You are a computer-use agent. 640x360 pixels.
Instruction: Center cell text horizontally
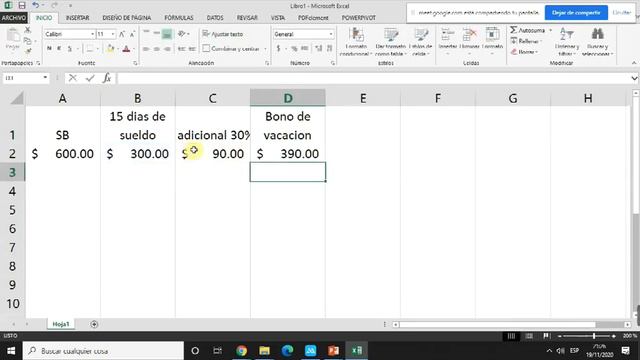tap(156, 49)
